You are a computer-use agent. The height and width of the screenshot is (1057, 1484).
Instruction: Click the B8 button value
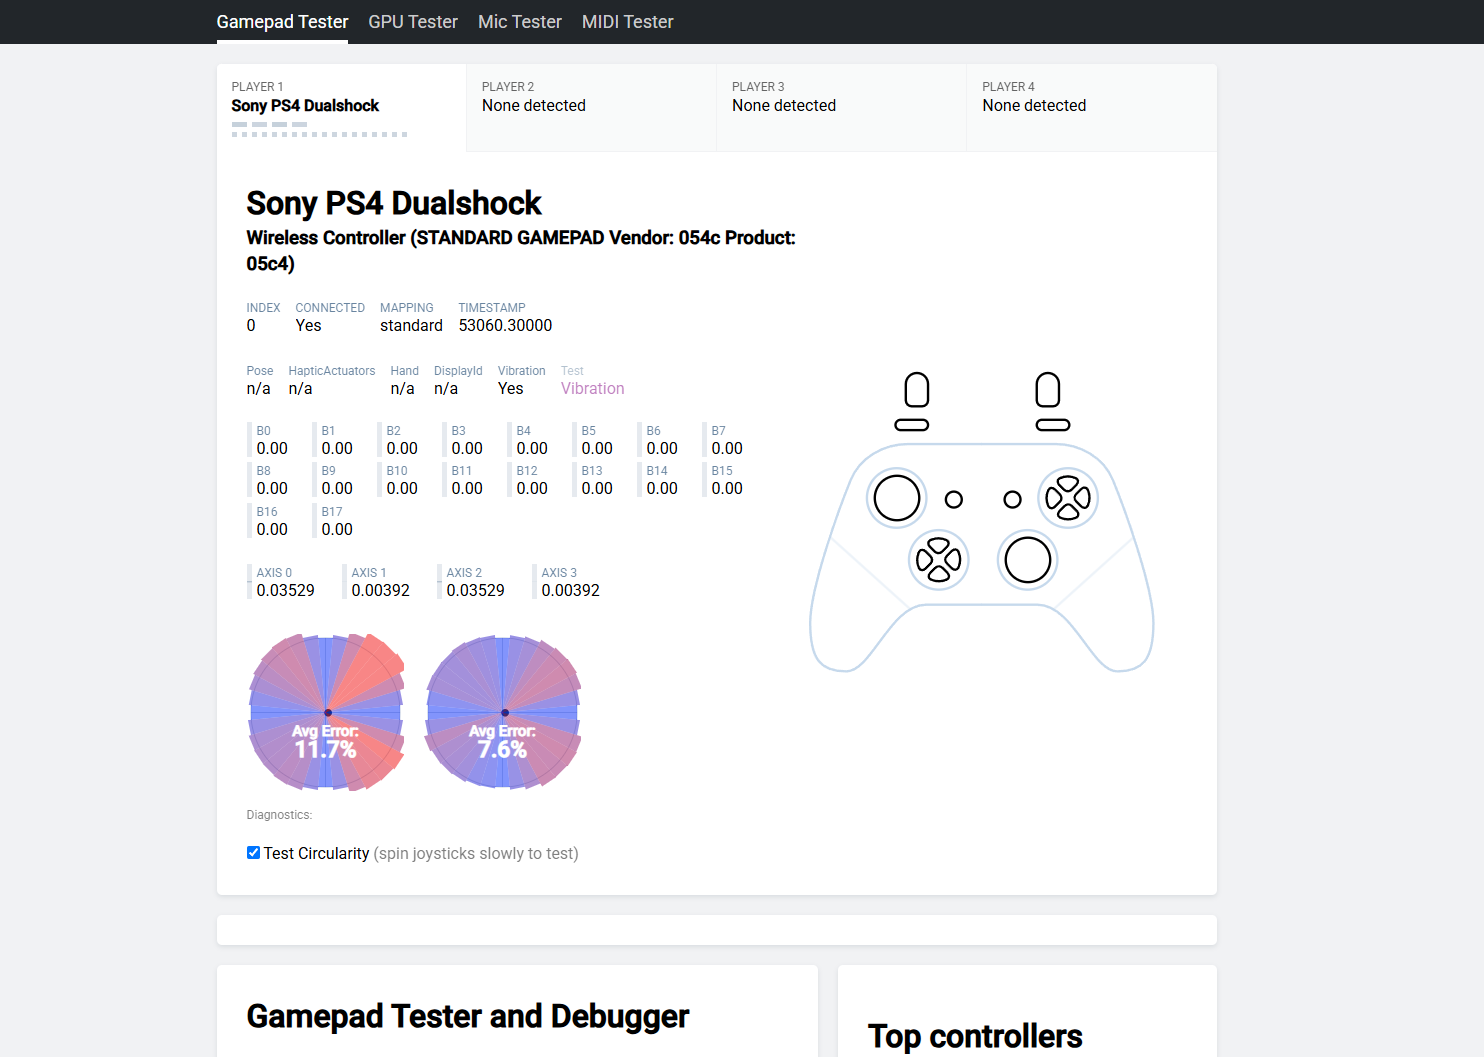tap(272, 489)
